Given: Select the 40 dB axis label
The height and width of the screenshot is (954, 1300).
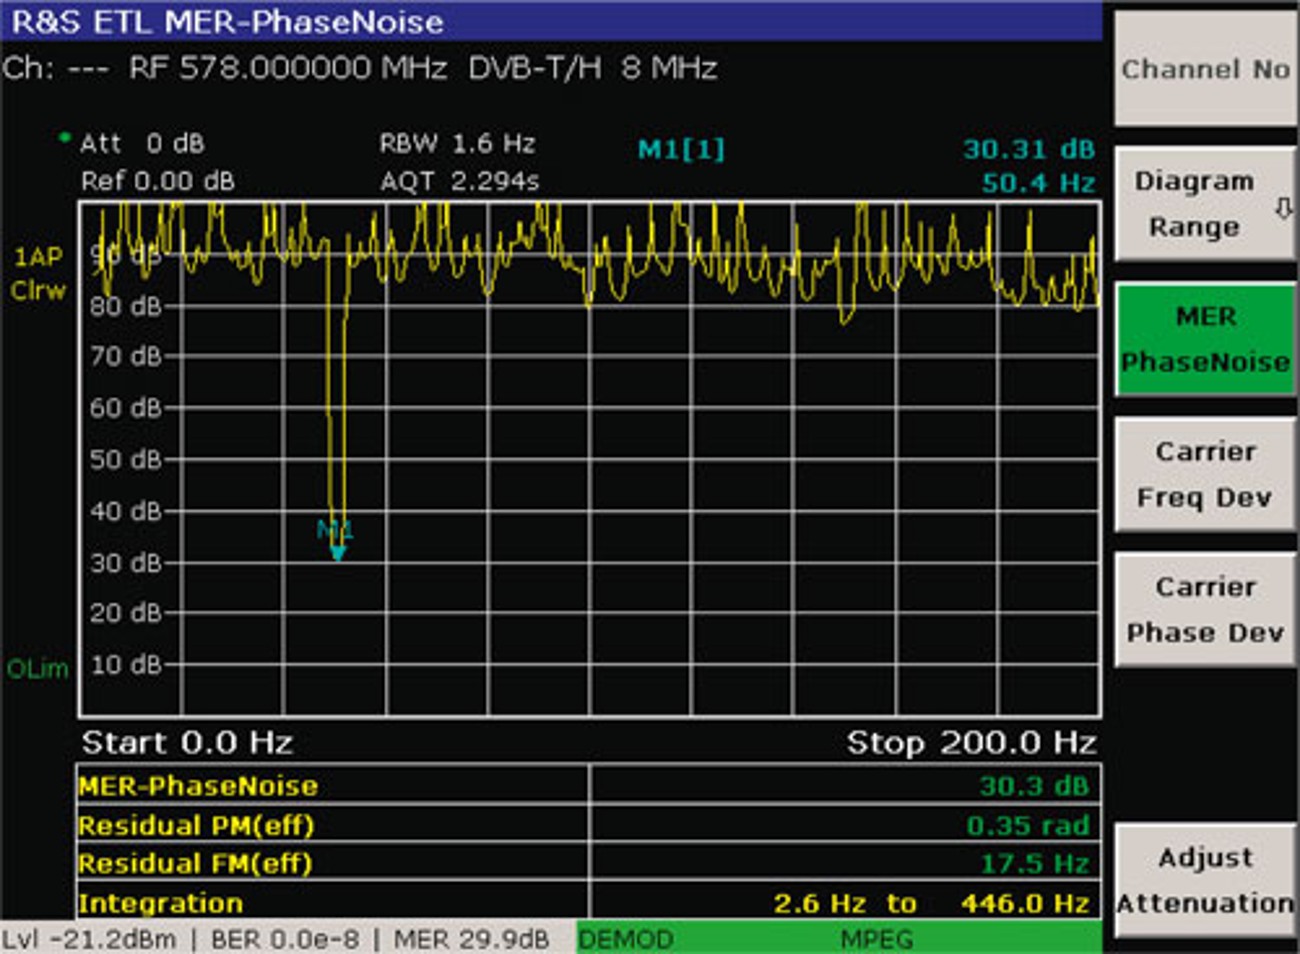Looking at the screenshot, I should tap(126, 511).
